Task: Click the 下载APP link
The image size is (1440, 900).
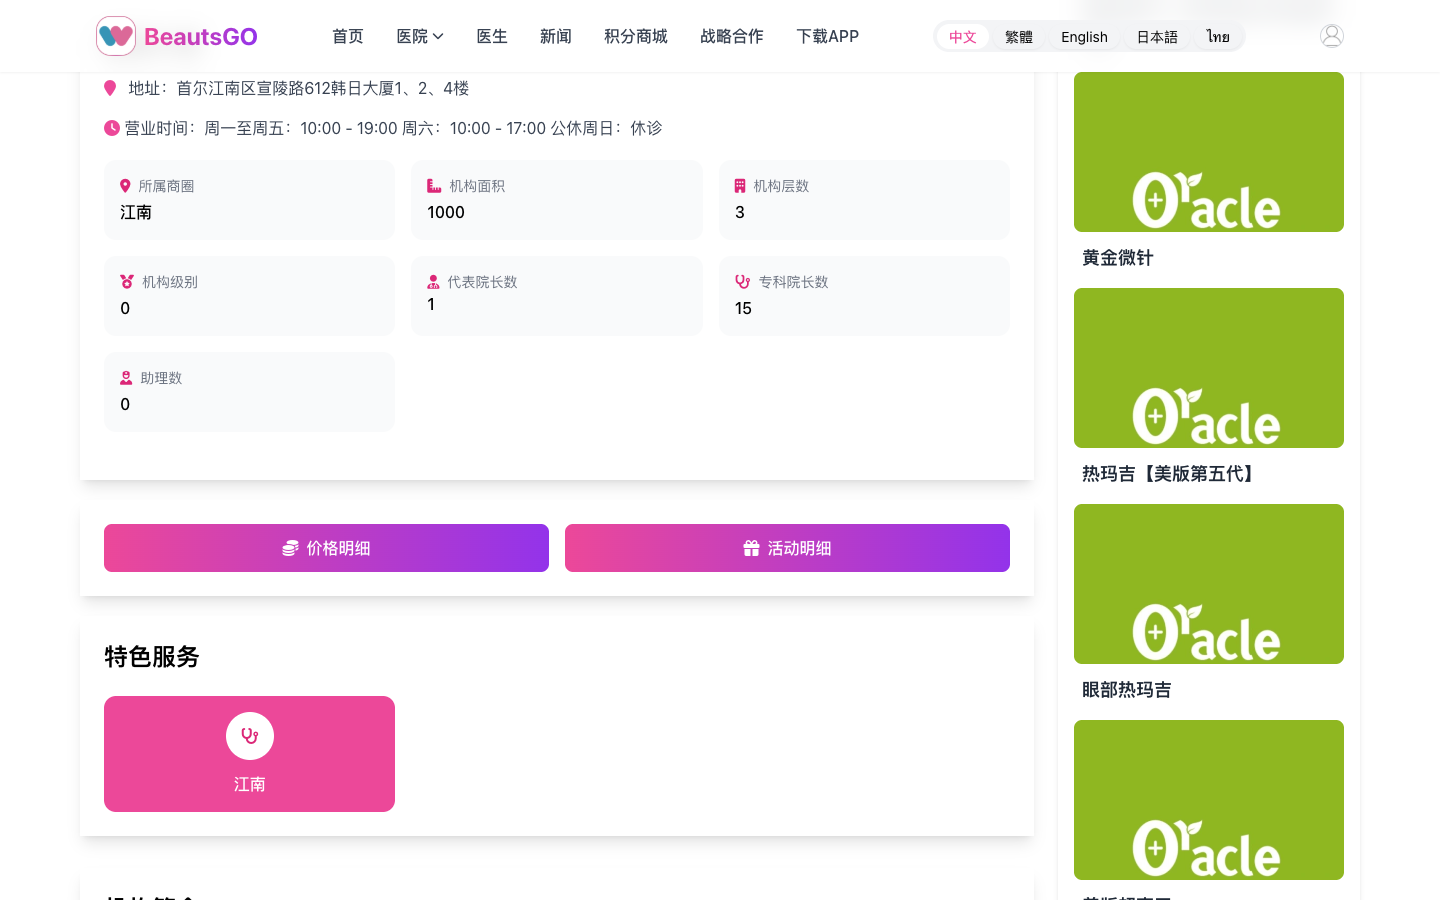Action: (827, 36)
